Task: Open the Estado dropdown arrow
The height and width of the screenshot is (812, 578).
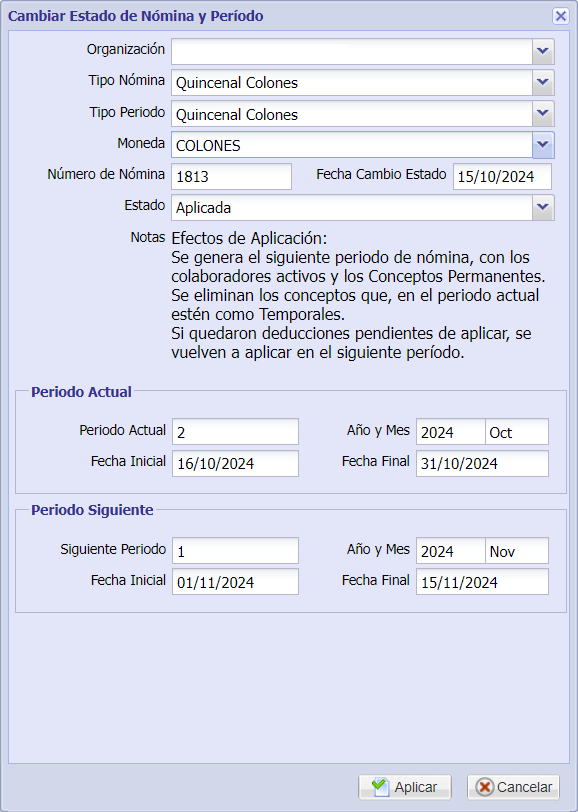Action: click(x=543, y=207)
